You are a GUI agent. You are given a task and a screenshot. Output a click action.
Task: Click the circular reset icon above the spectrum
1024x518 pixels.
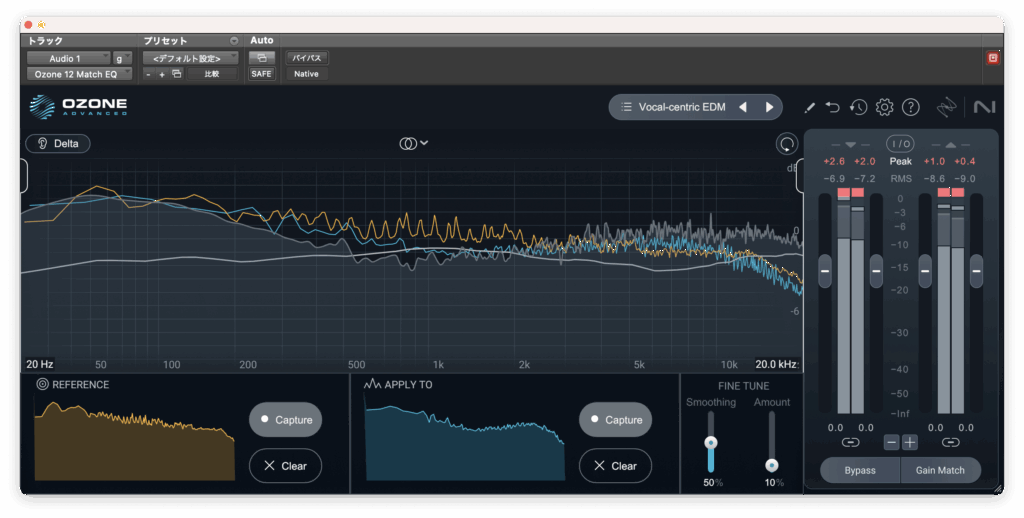pyautogui.click(x=786, y=144)
